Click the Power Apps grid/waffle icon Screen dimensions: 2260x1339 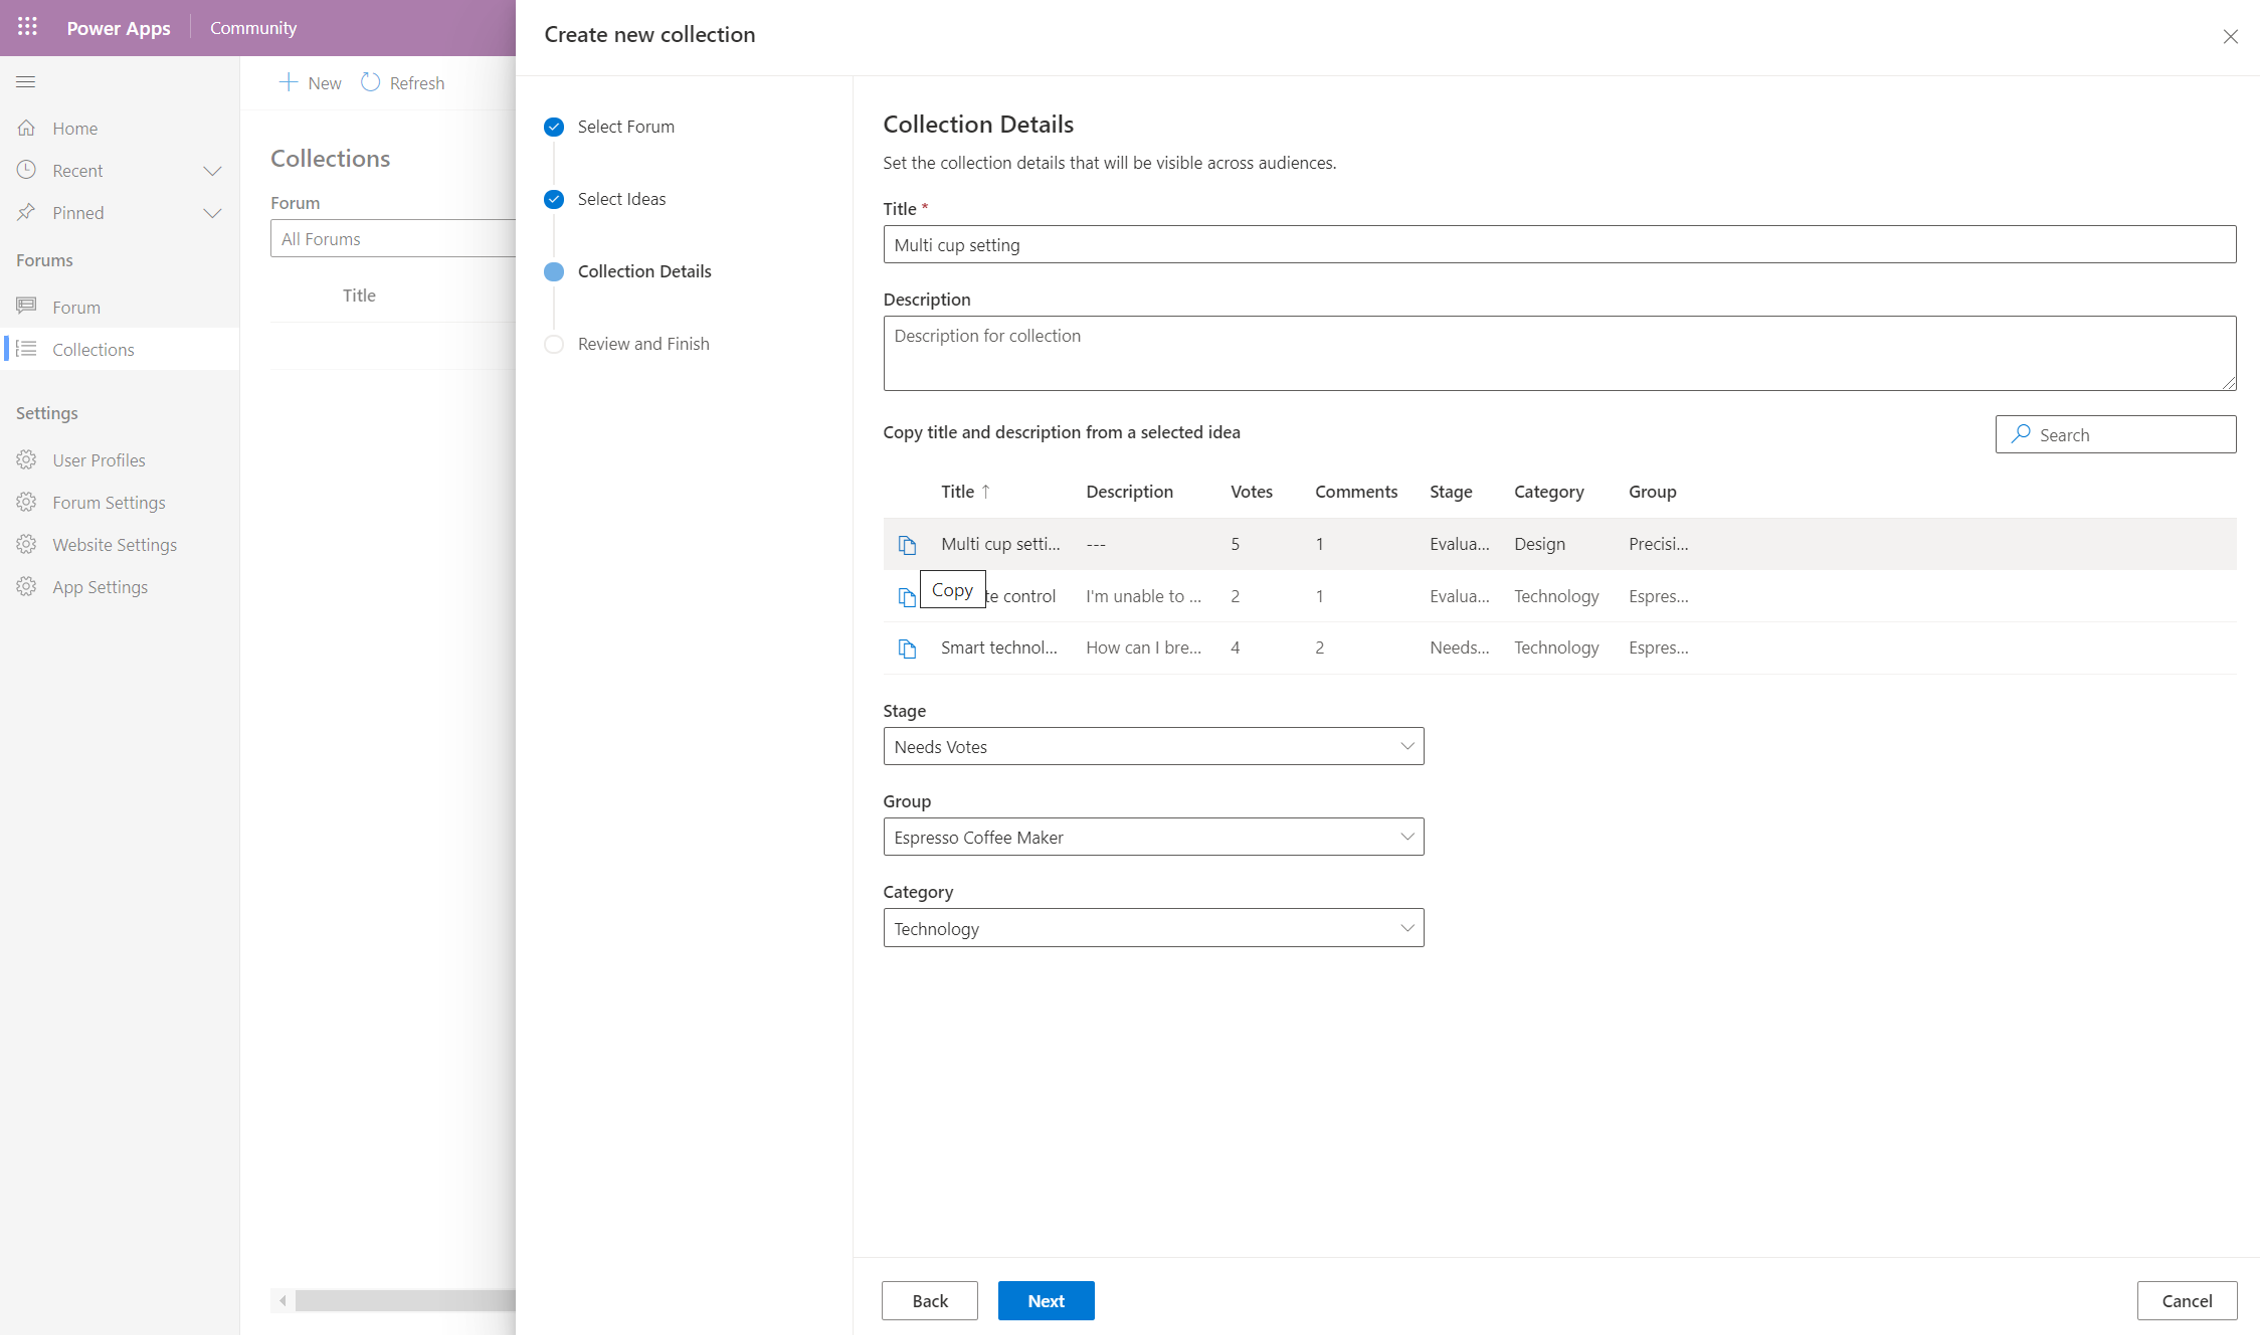[26, 27]
